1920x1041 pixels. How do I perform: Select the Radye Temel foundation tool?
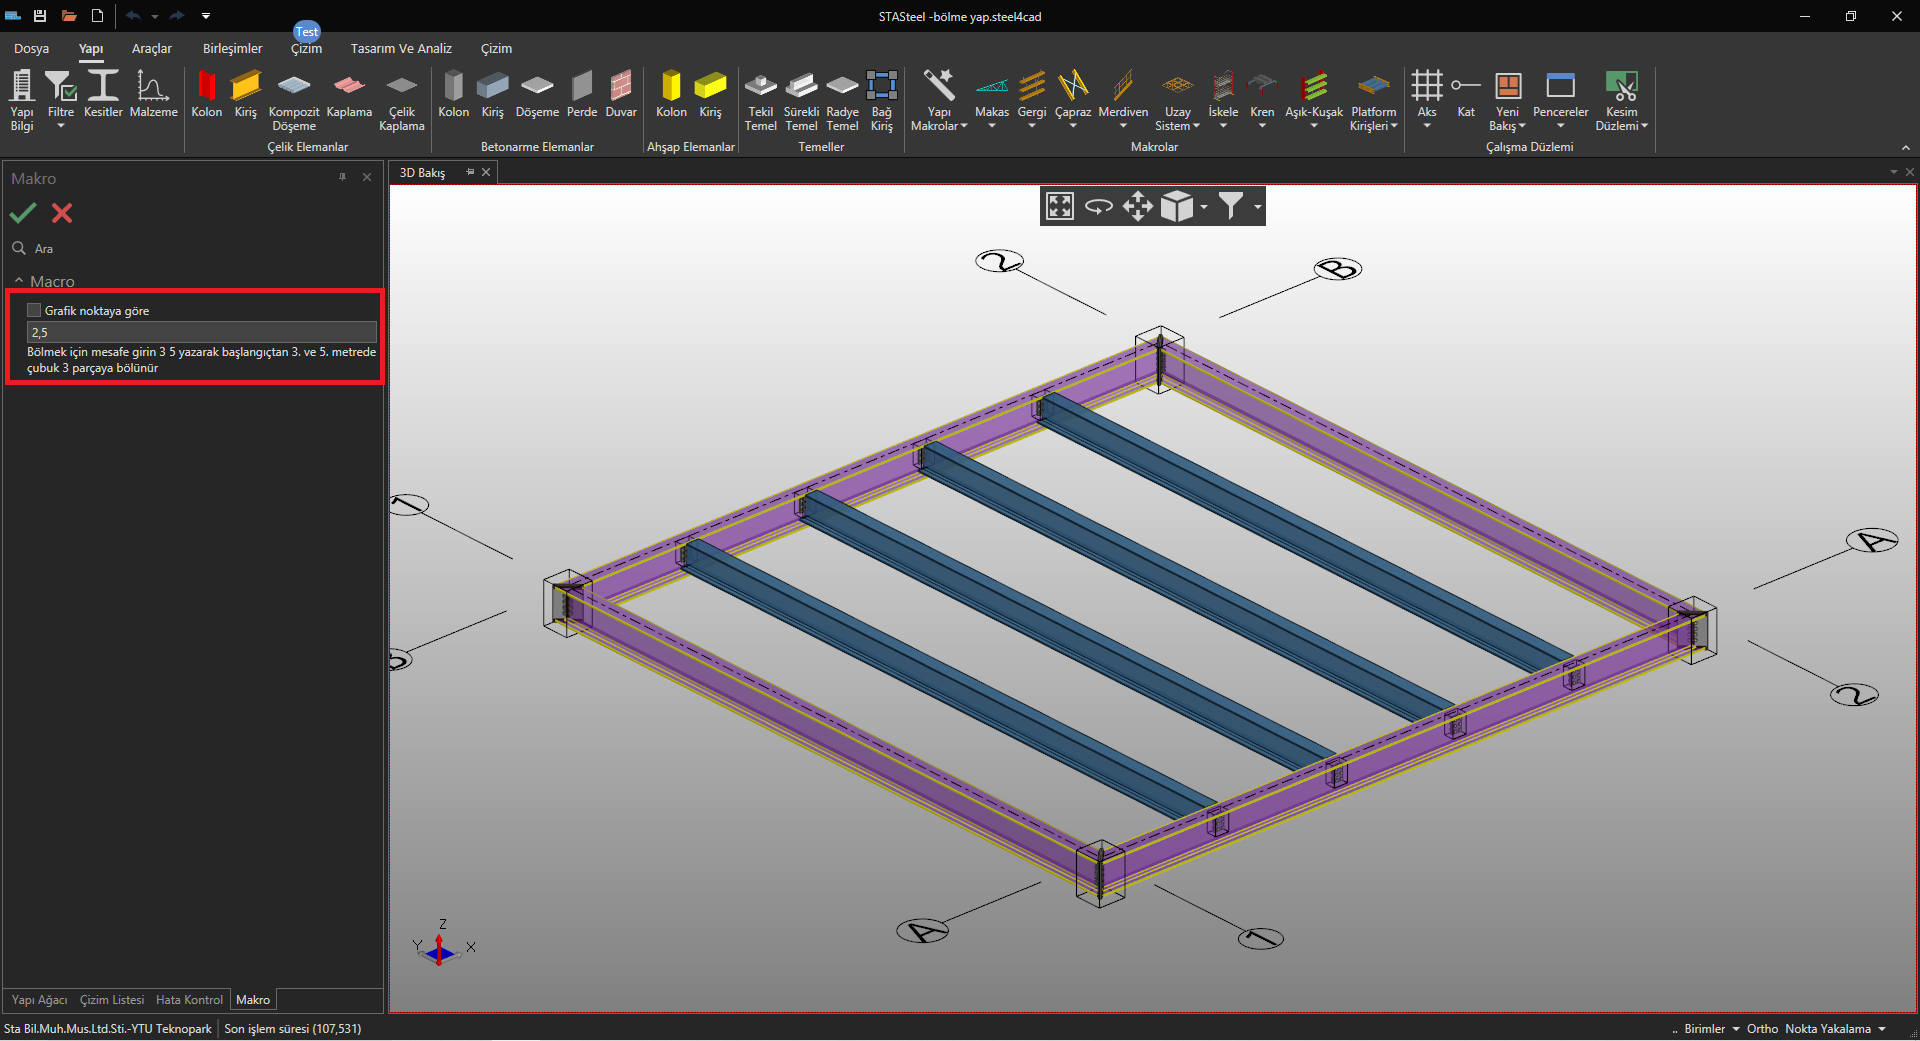(x=842, y=99)
